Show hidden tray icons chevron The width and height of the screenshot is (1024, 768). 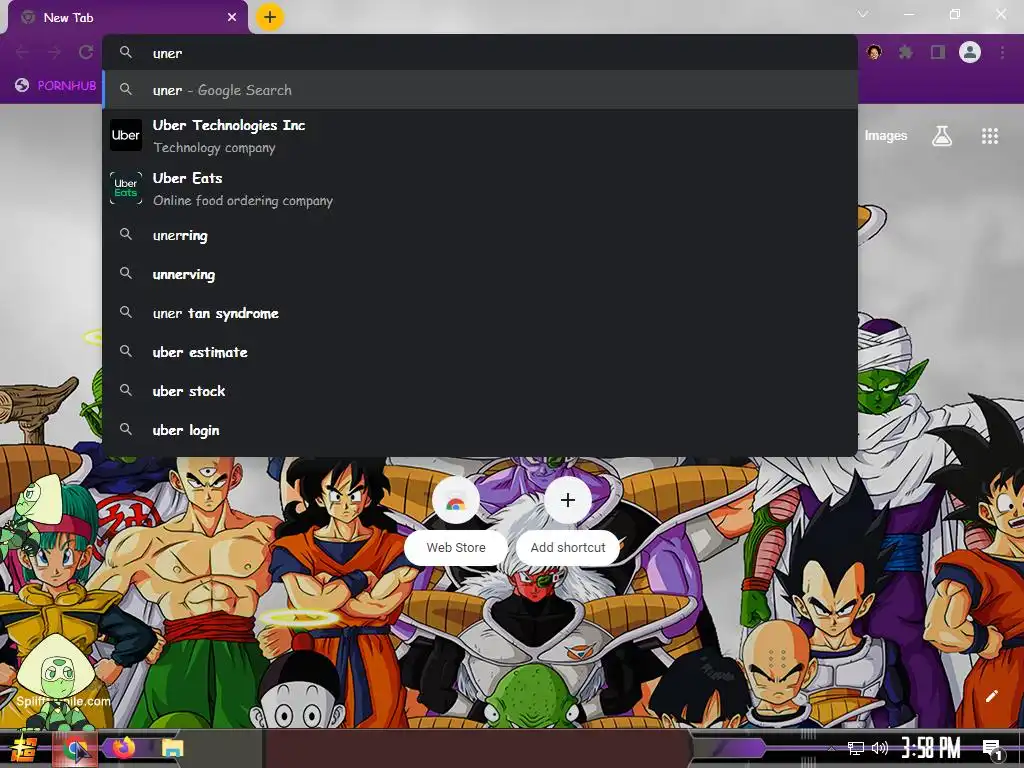[x=831, y=748]
